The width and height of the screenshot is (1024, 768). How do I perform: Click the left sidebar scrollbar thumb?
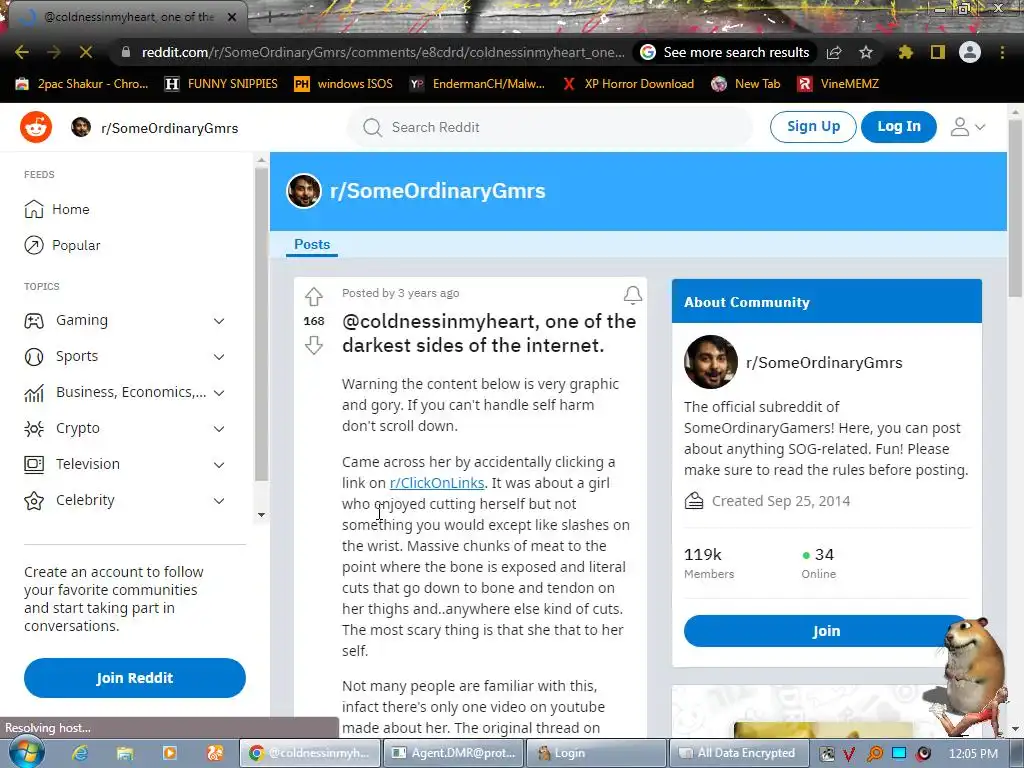click(x=261, y=325)
